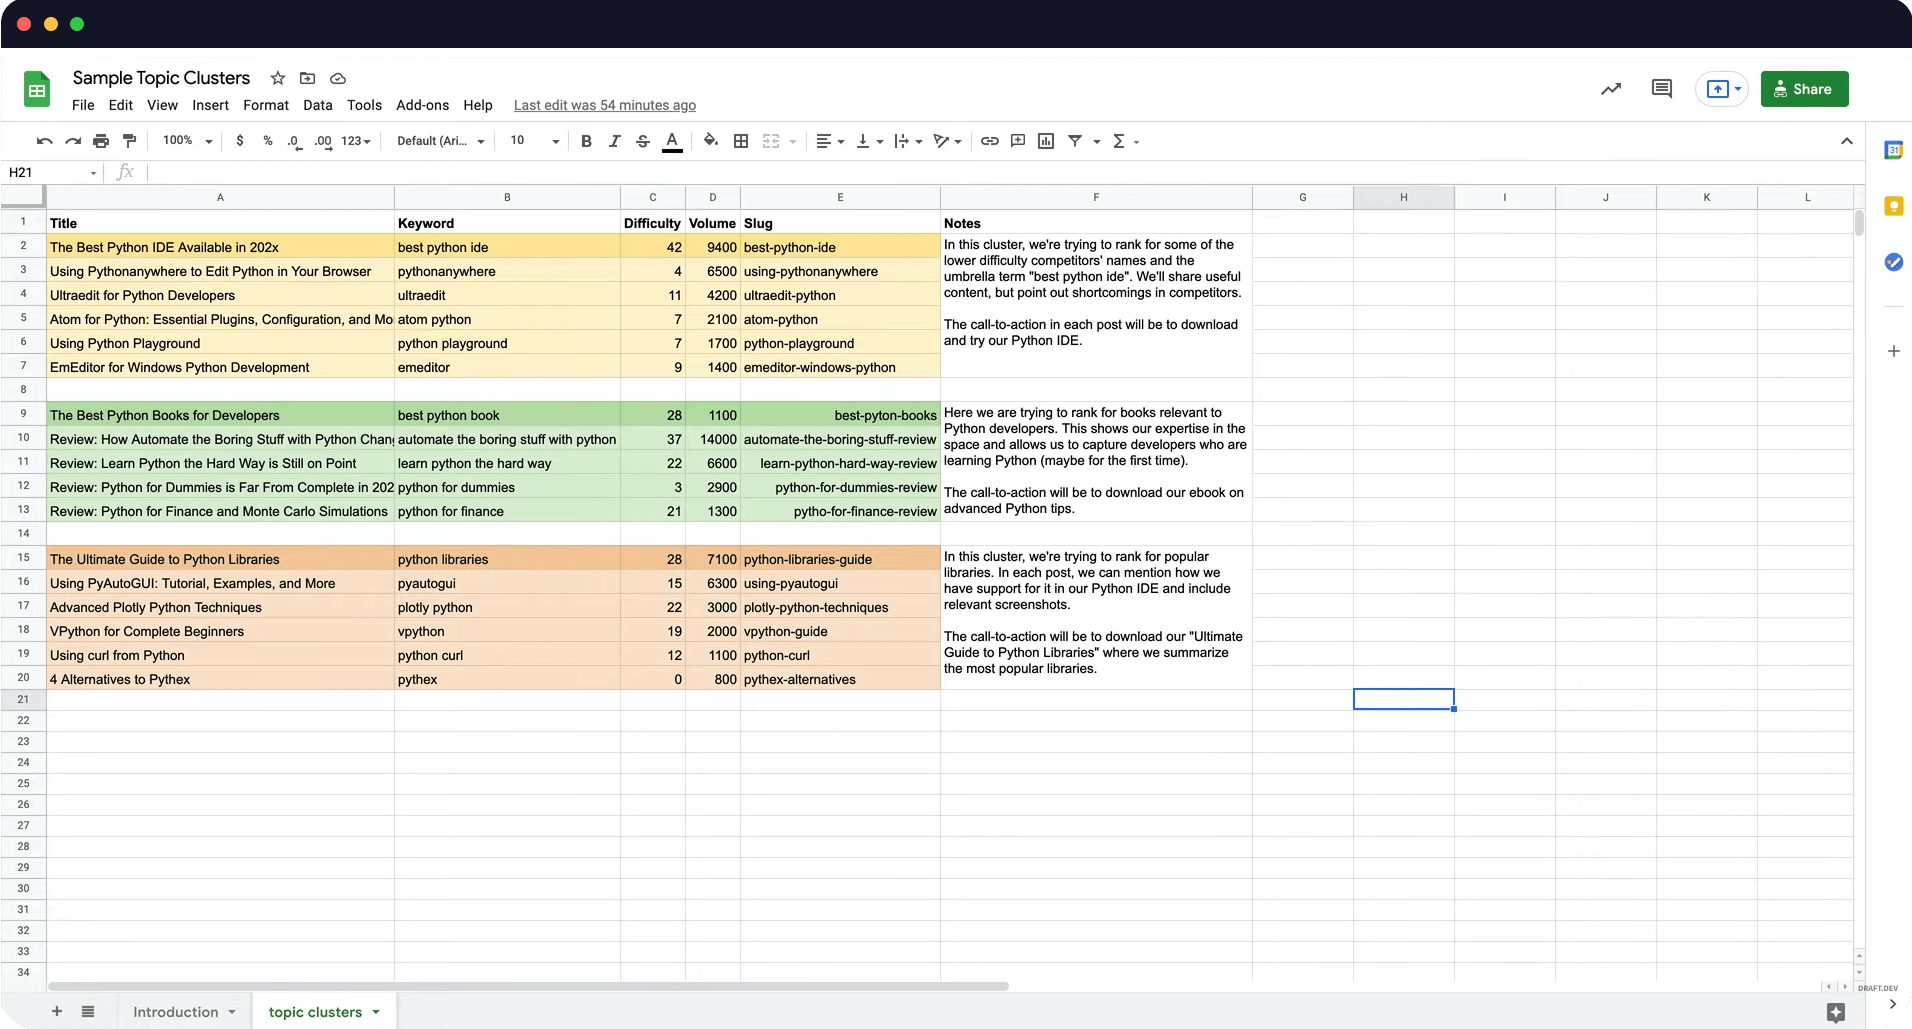Open the all sheets list icon
The width and height of the screenshot is (1912, 1029).
click(88, 1012)
